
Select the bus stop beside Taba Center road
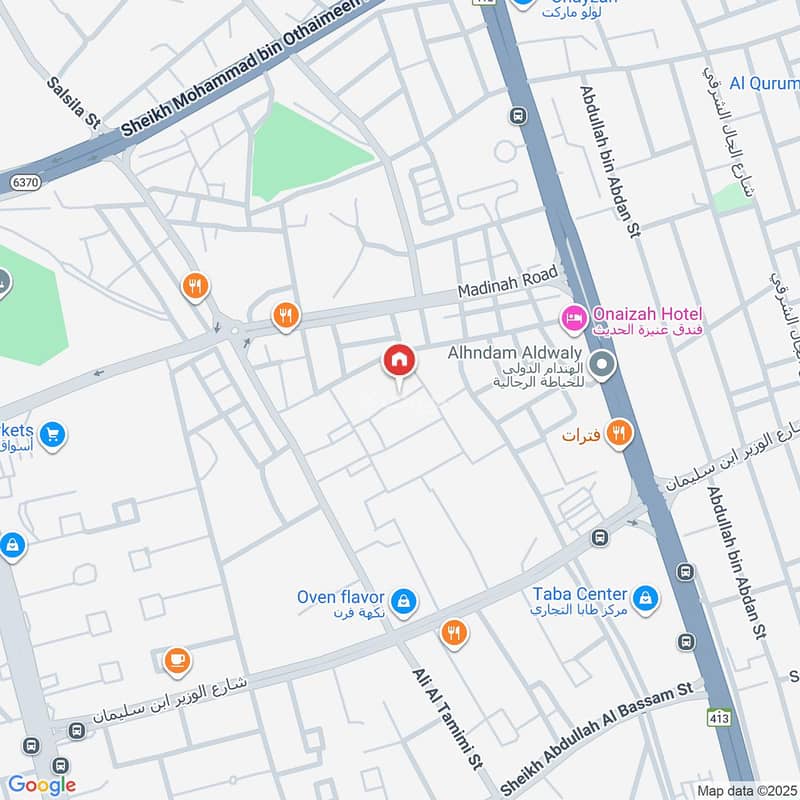pos(599,537)
